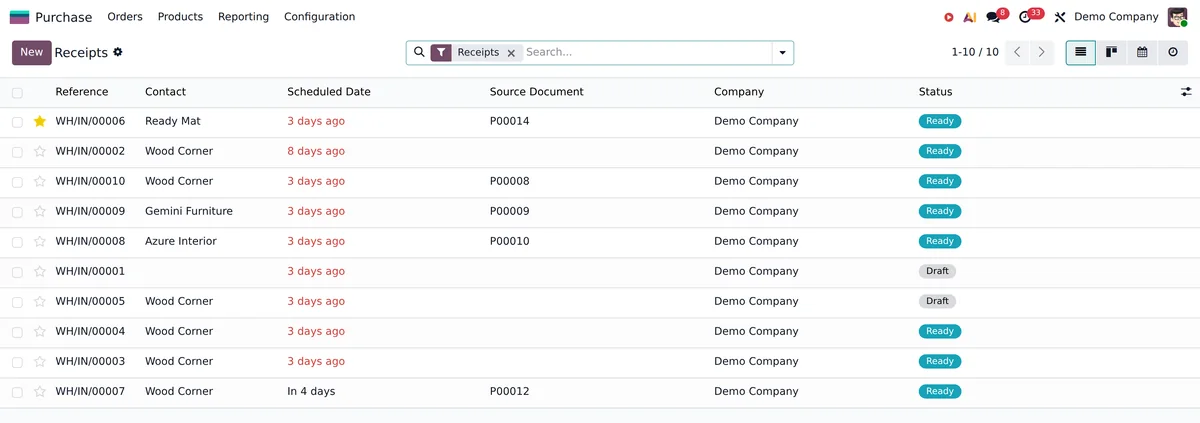The image size is (1200, 423).
Task: Switch to list view
Action: click(x=1081, y=52)
